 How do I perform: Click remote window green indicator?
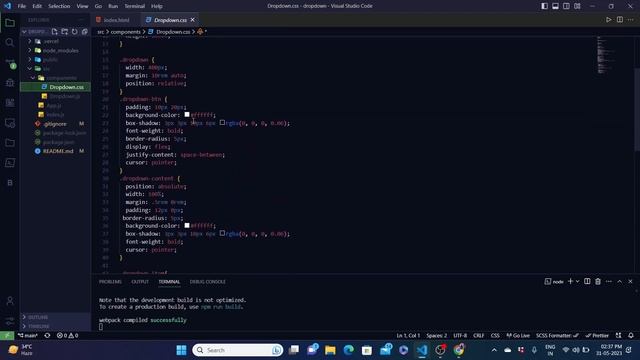click(7, 336)
